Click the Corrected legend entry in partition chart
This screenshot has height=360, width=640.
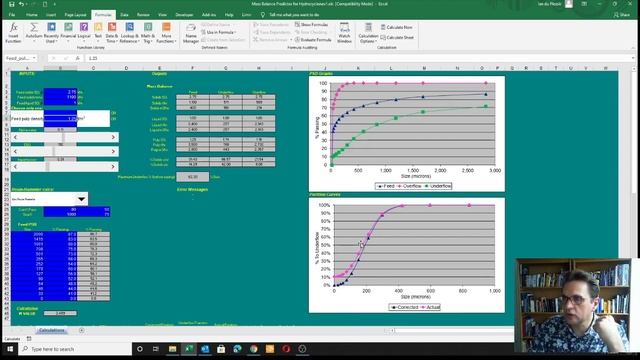[404, 307]
